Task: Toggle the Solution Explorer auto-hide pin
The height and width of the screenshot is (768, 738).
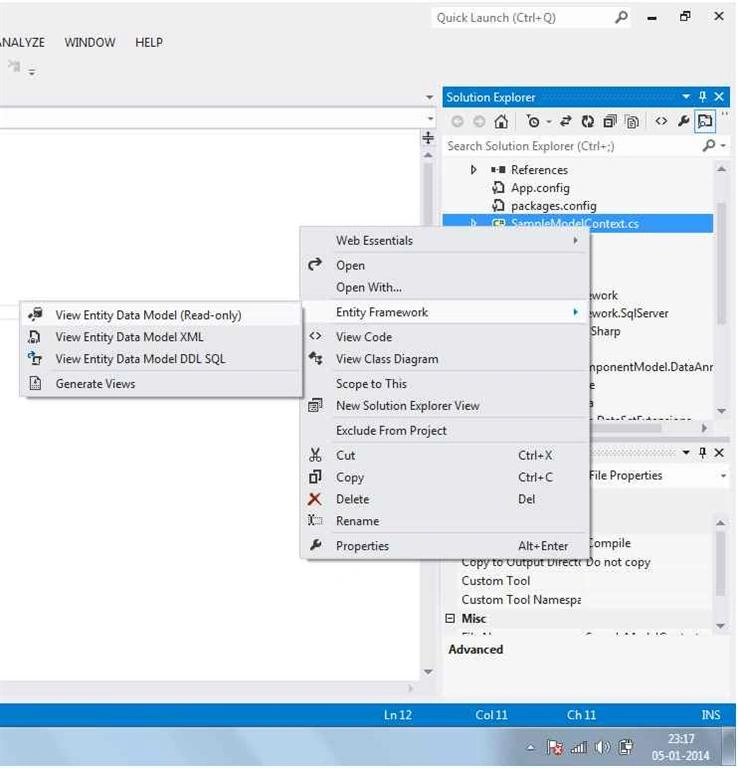Action: 702,96
